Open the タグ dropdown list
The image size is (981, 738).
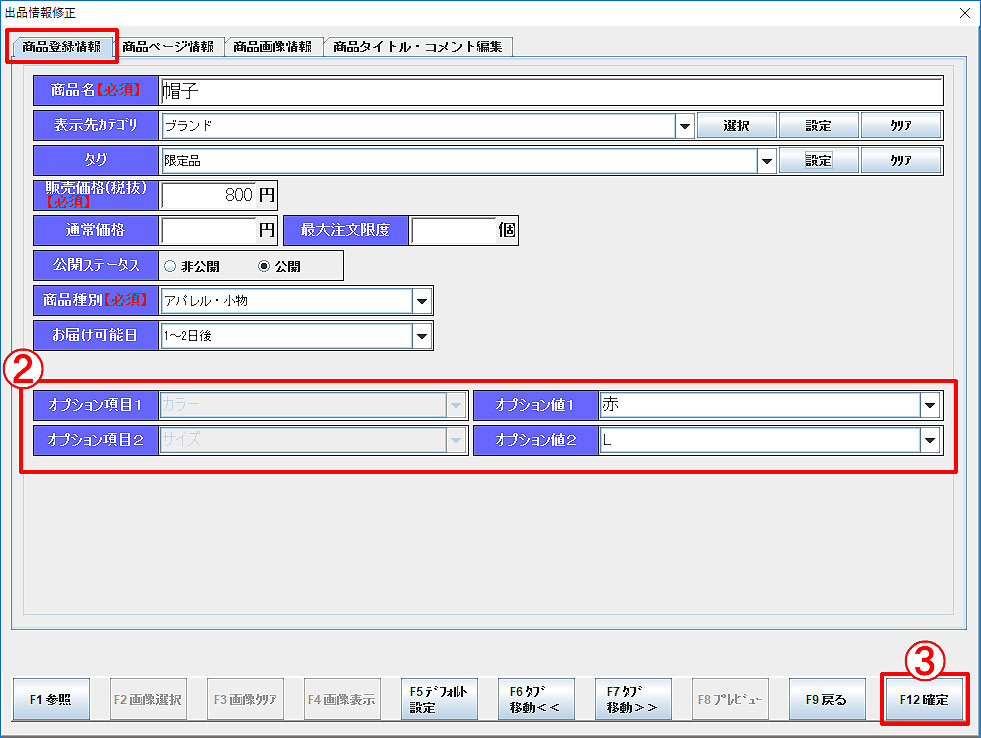767,160
